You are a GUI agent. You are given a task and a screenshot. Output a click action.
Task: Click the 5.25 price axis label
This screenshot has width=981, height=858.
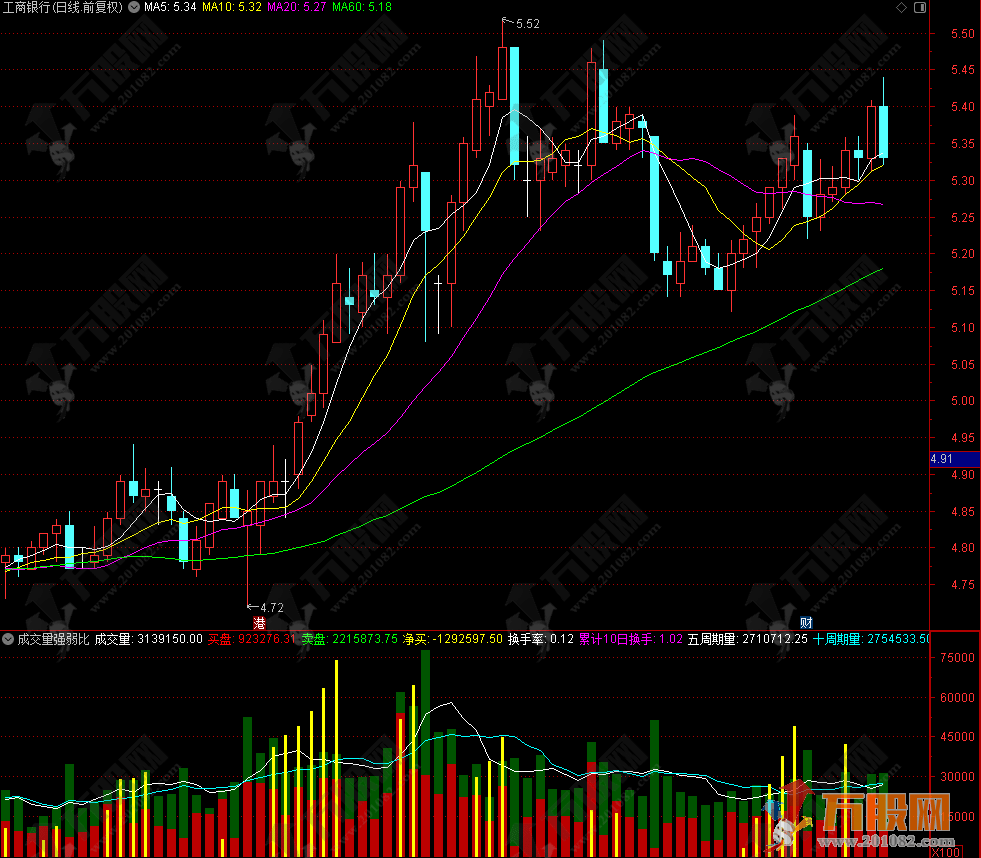point(962,218)
